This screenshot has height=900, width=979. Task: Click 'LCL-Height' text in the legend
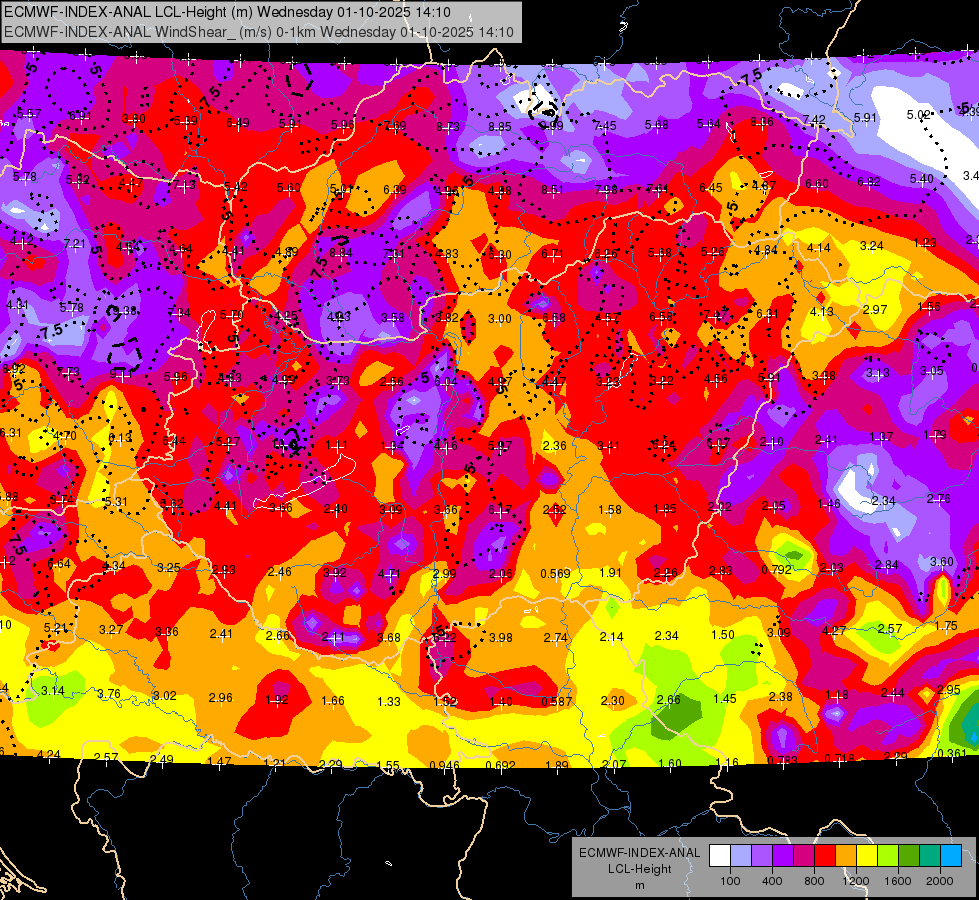click(x=639, y=869)
